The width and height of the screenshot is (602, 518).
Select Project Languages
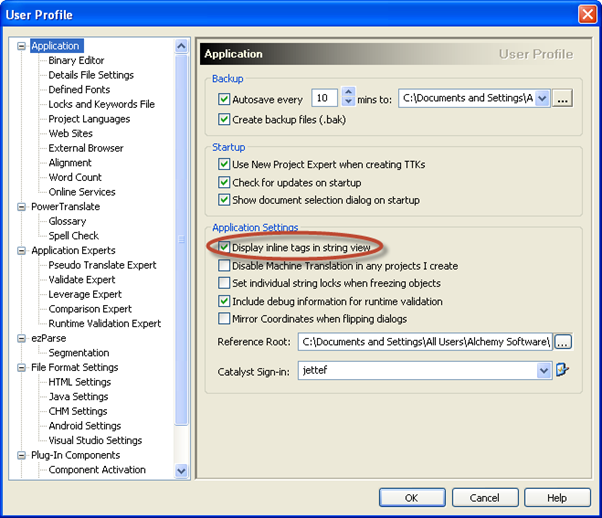pos(89,119)
